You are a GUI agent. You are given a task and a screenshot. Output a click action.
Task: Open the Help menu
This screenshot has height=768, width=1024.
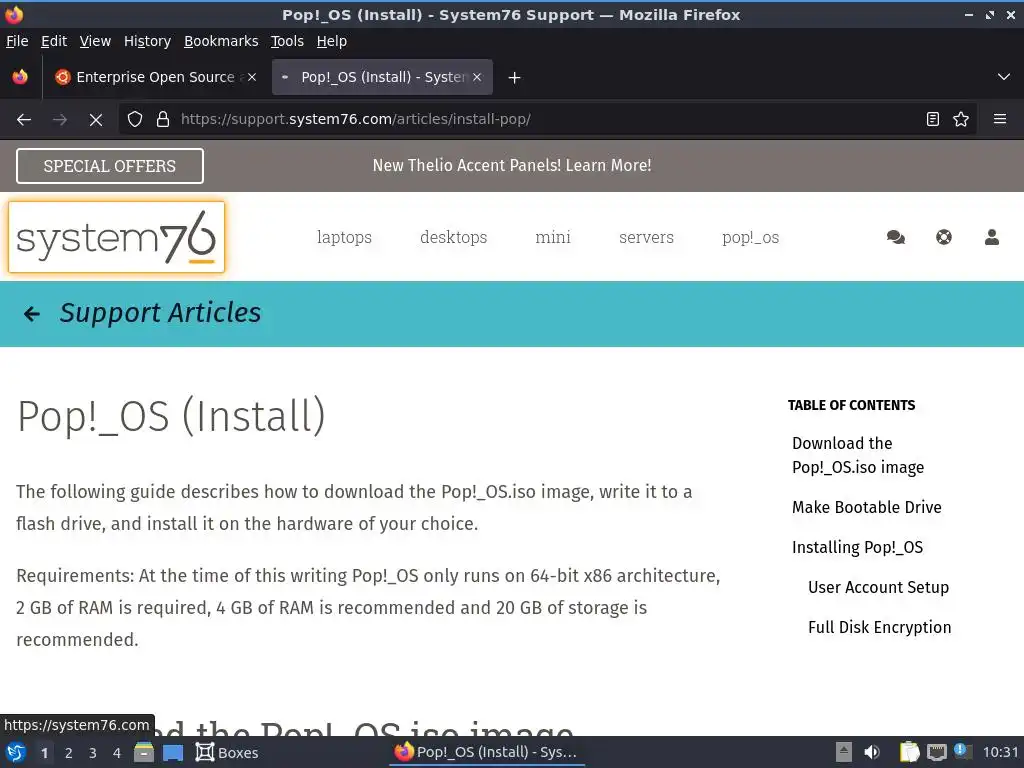point(332,41)
